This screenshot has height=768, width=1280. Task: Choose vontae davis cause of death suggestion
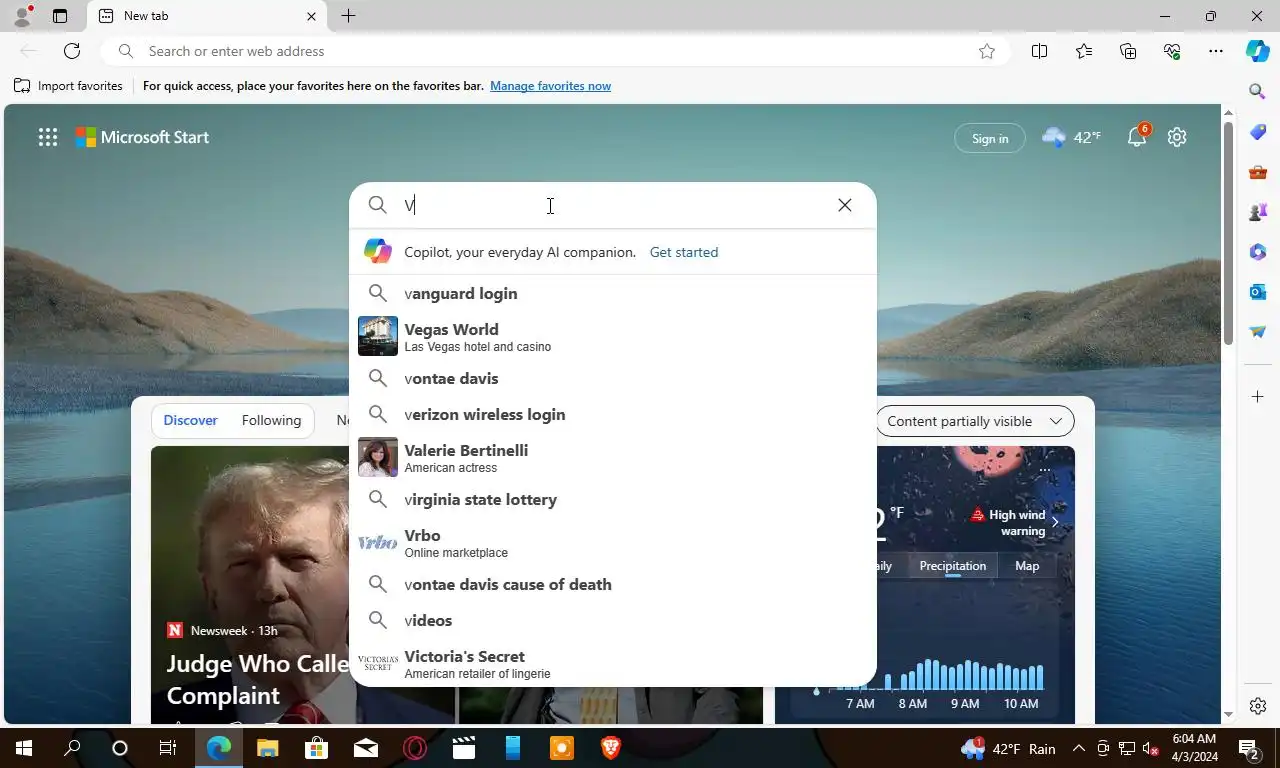click(x=612, y=584)
